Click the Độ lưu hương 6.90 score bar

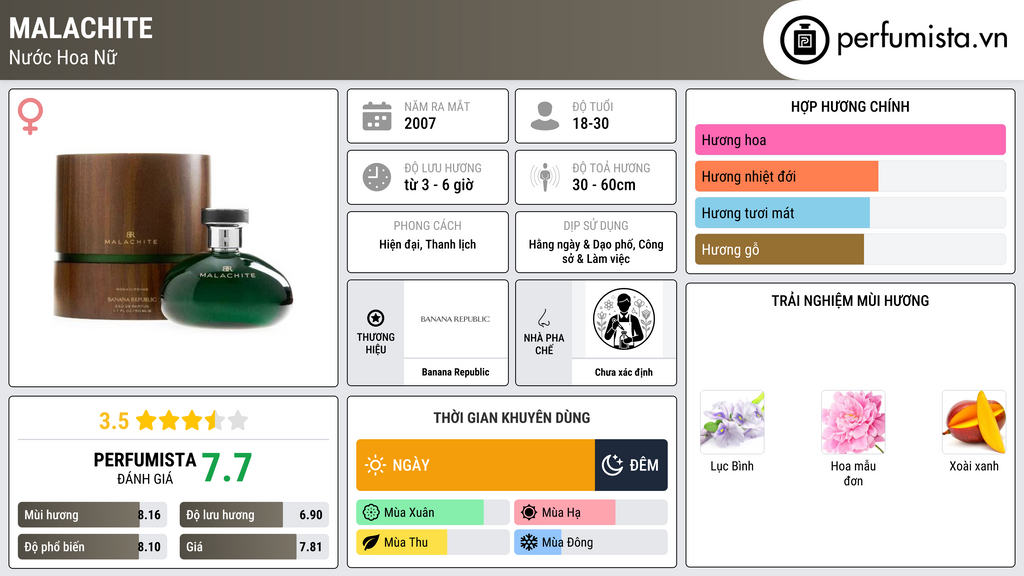point(254,515)
